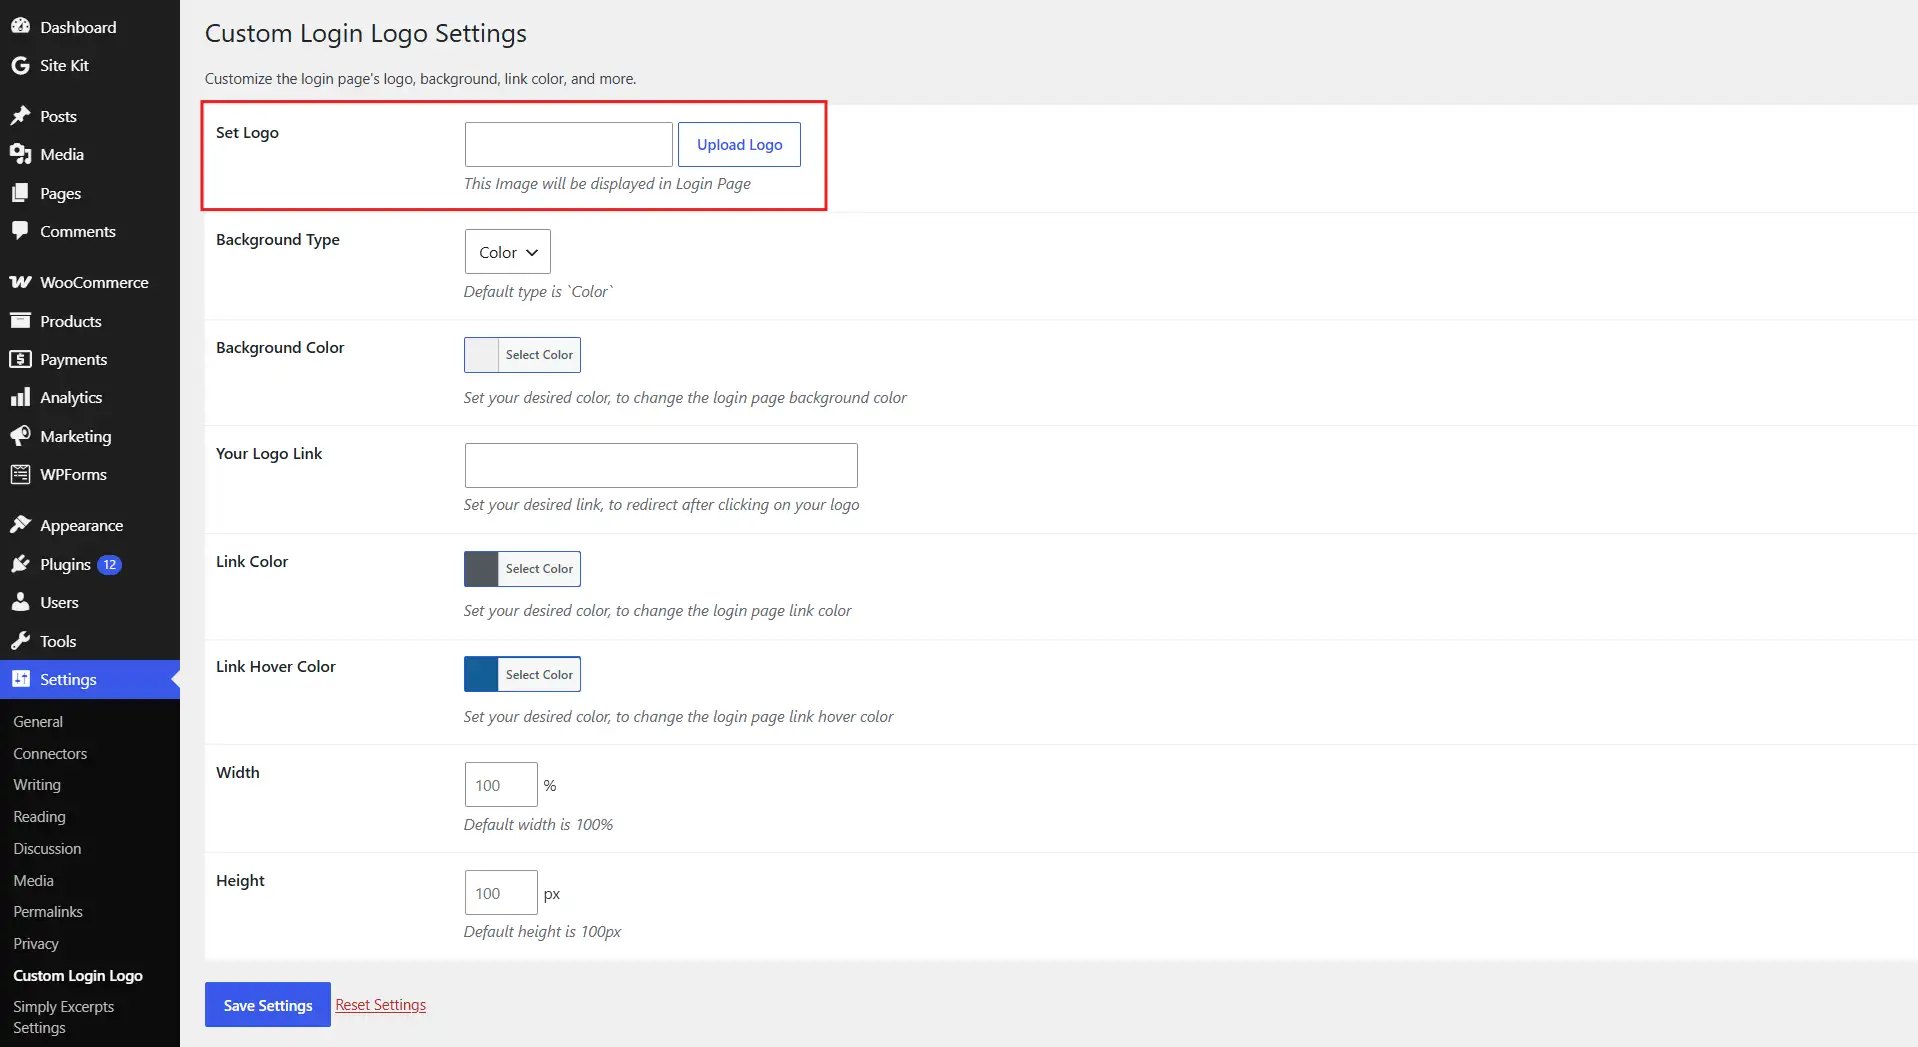This screenshot has width=1918, height=1047.
Task: Click the Pages icon
Action: (x=20, y=193)
